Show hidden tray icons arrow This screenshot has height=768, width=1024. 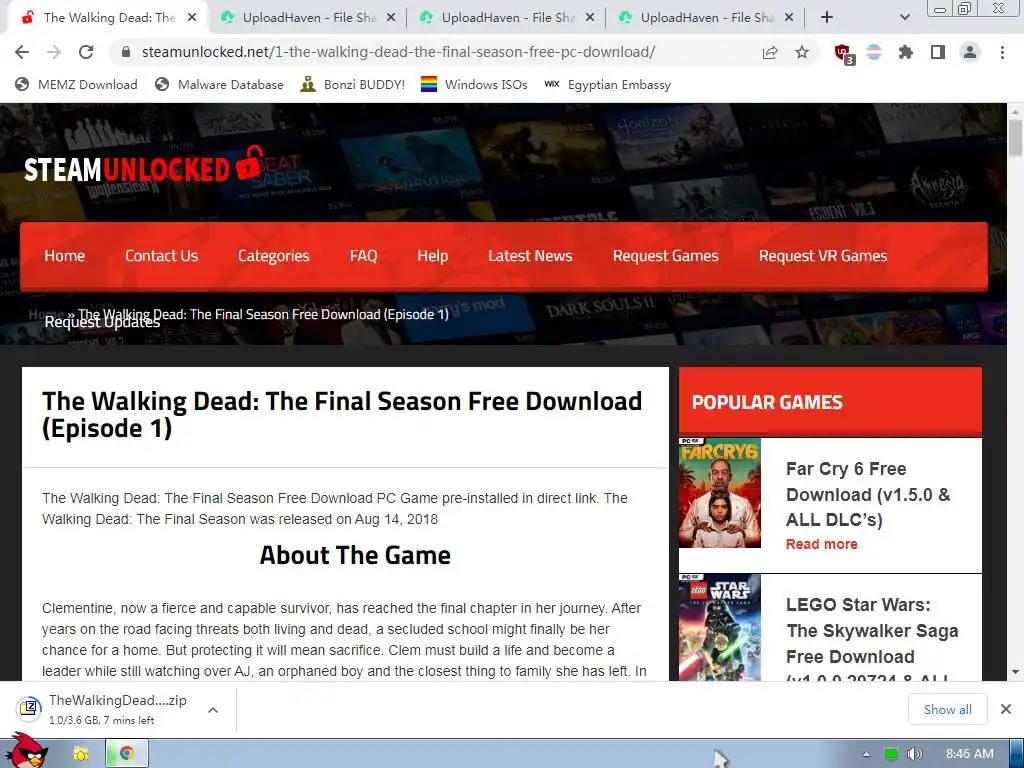coord(866,754)
